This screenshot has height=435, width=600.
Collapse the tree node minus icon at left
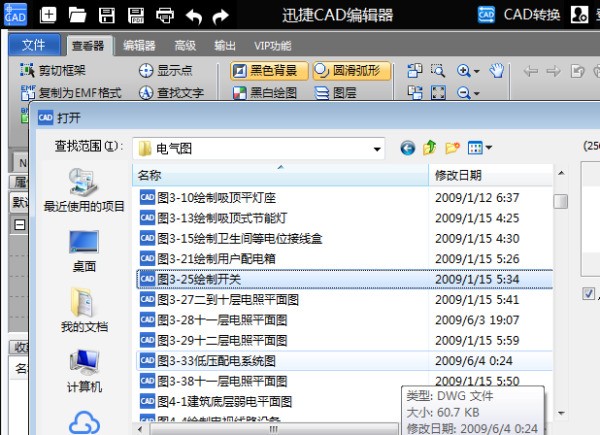[20, 225]
